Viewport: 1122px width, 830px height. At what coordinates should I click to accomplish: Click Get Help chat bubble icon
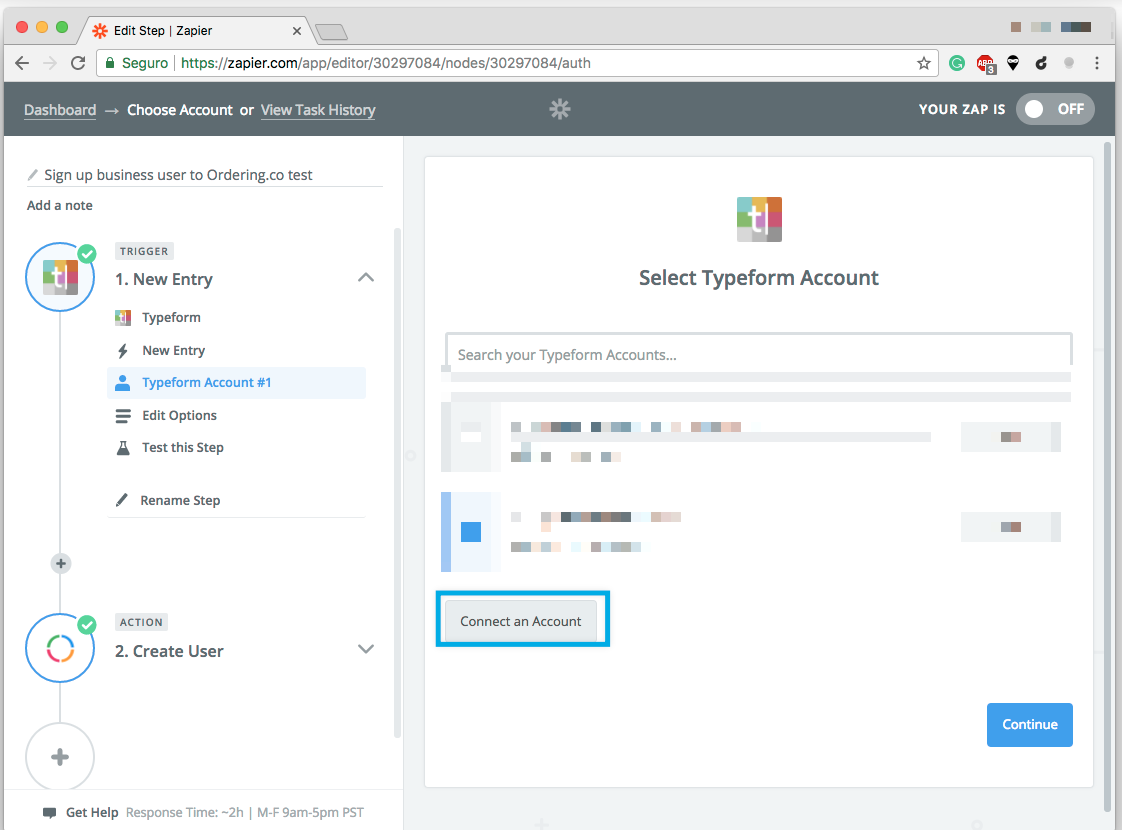click(x=49, y=813)
